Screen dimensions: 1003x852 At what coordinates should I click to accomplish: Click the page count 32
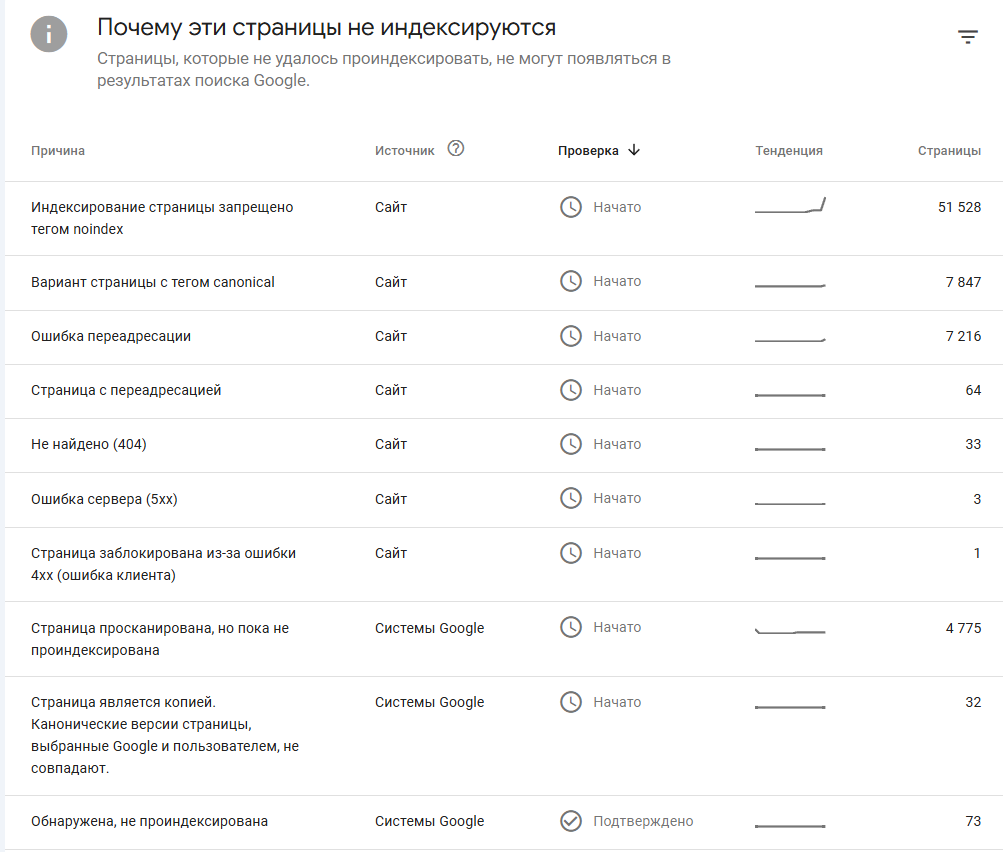click(973, 702)
